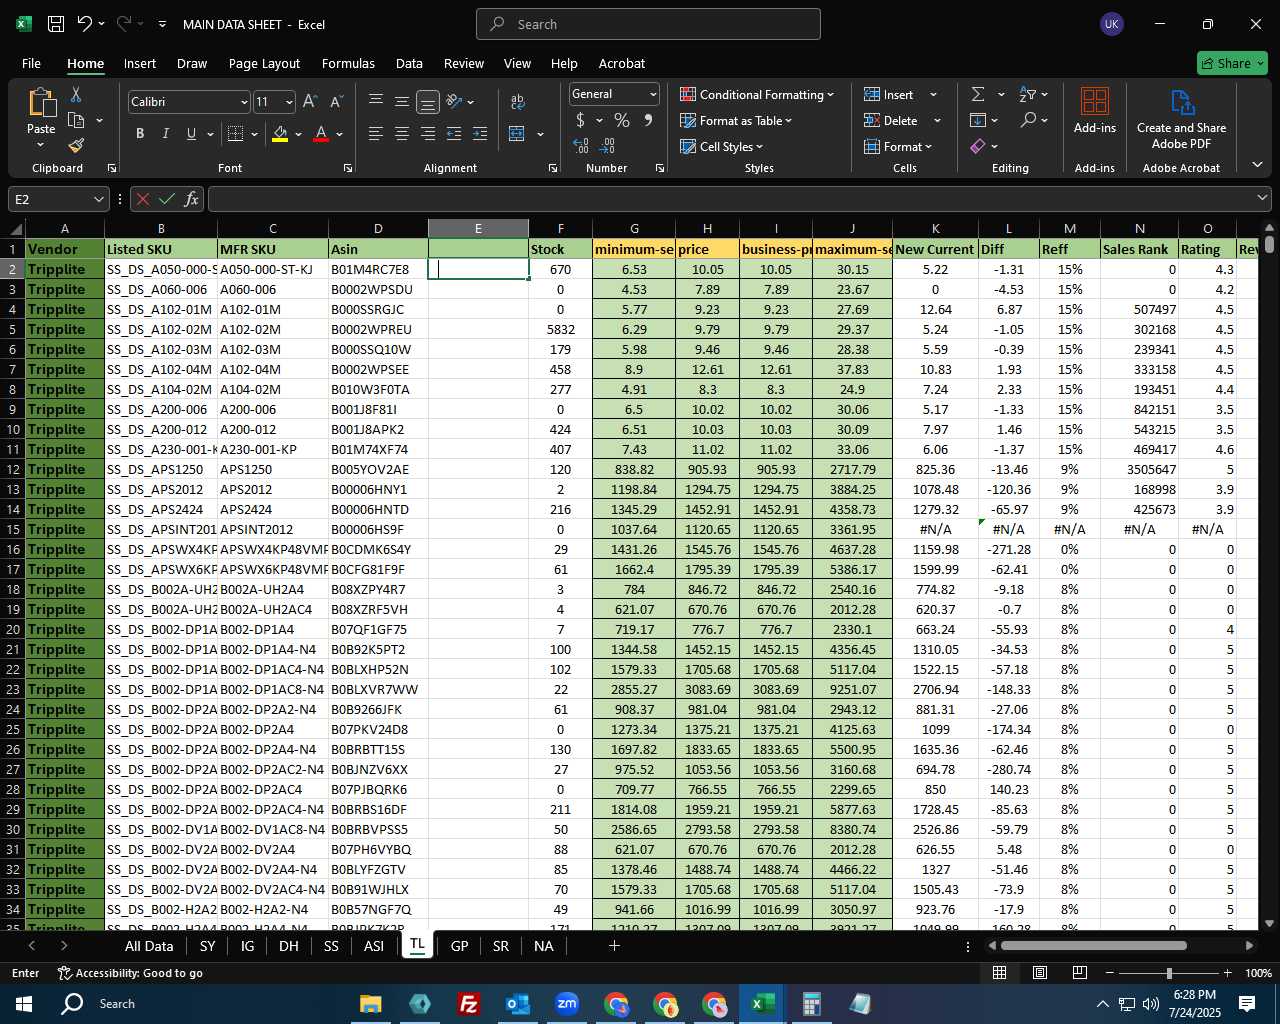Click the AutoSum sigma icon
Screen dimensions: 1280x1024
coord(978,94)
